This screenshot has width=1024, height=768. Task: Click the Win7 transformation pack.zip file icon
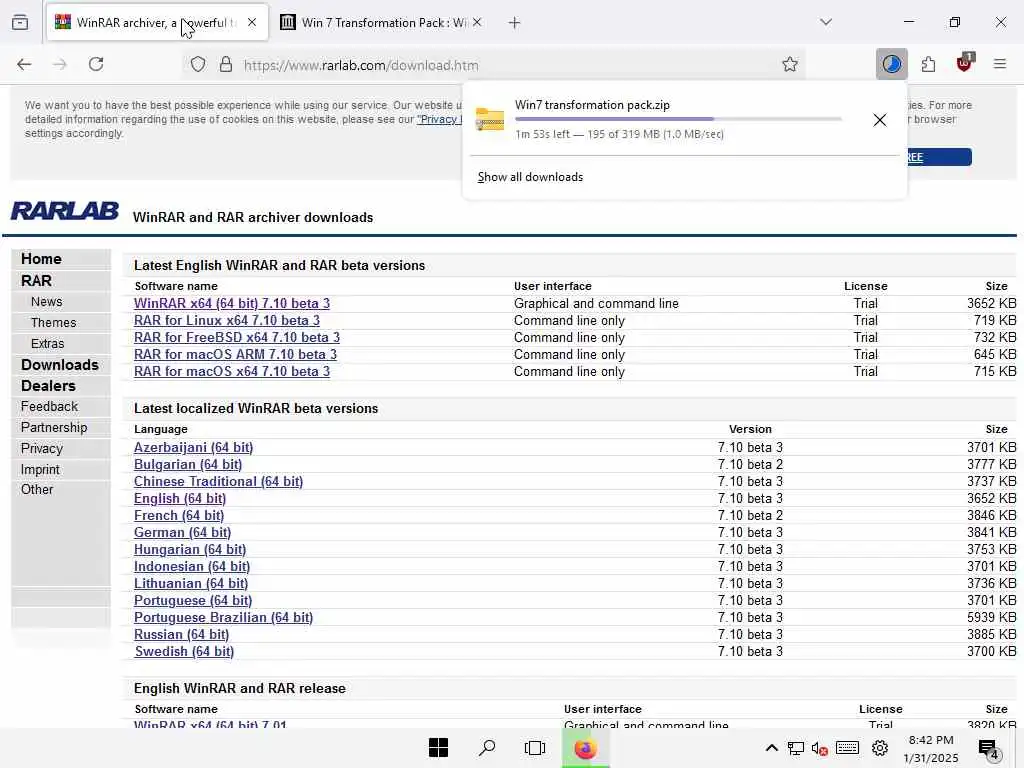pyautogui.click(x=490, y=120)
